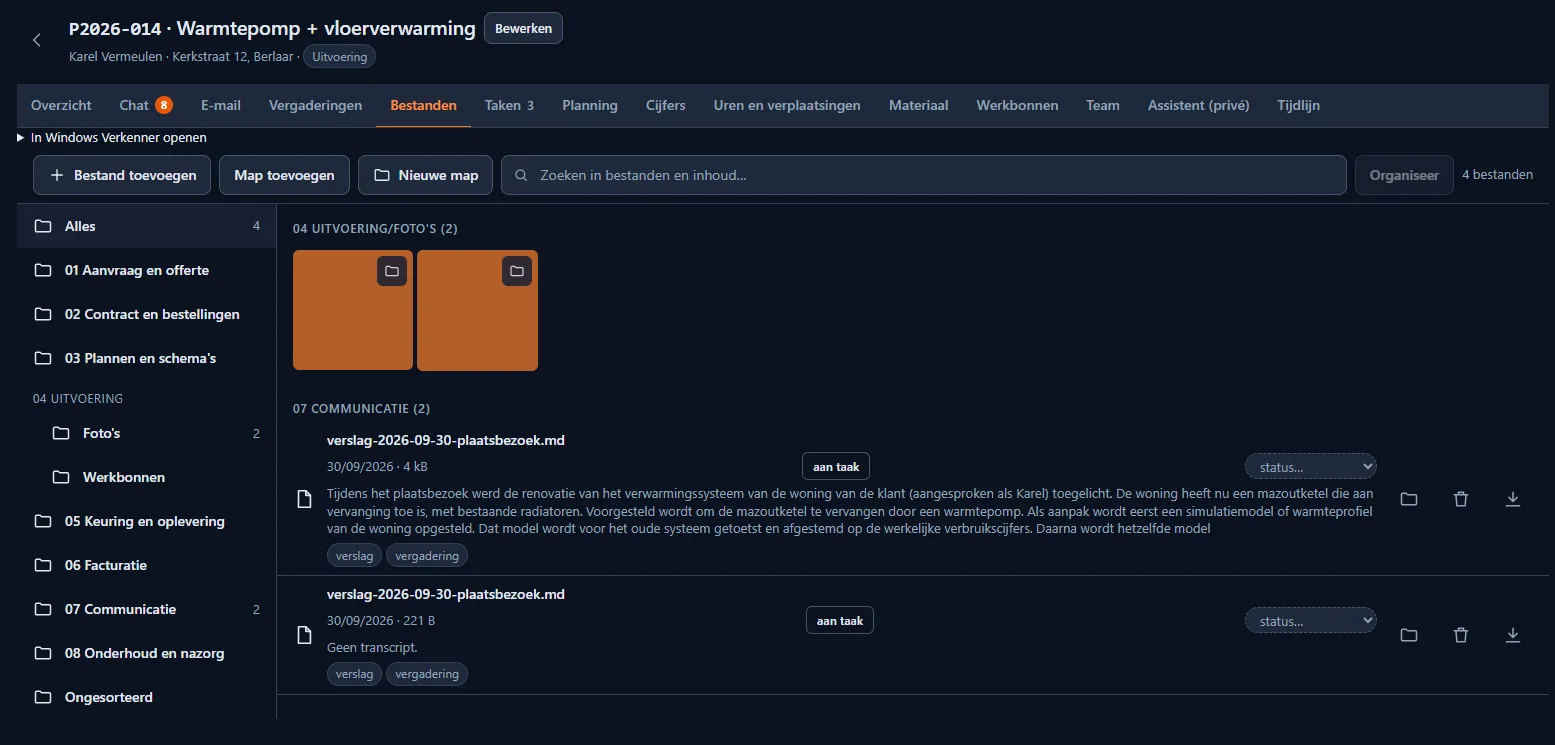The width and height of the screenshot is (1555, 745).
Task: Download the 221 B verslag file
Action: tap(1513, 635)
